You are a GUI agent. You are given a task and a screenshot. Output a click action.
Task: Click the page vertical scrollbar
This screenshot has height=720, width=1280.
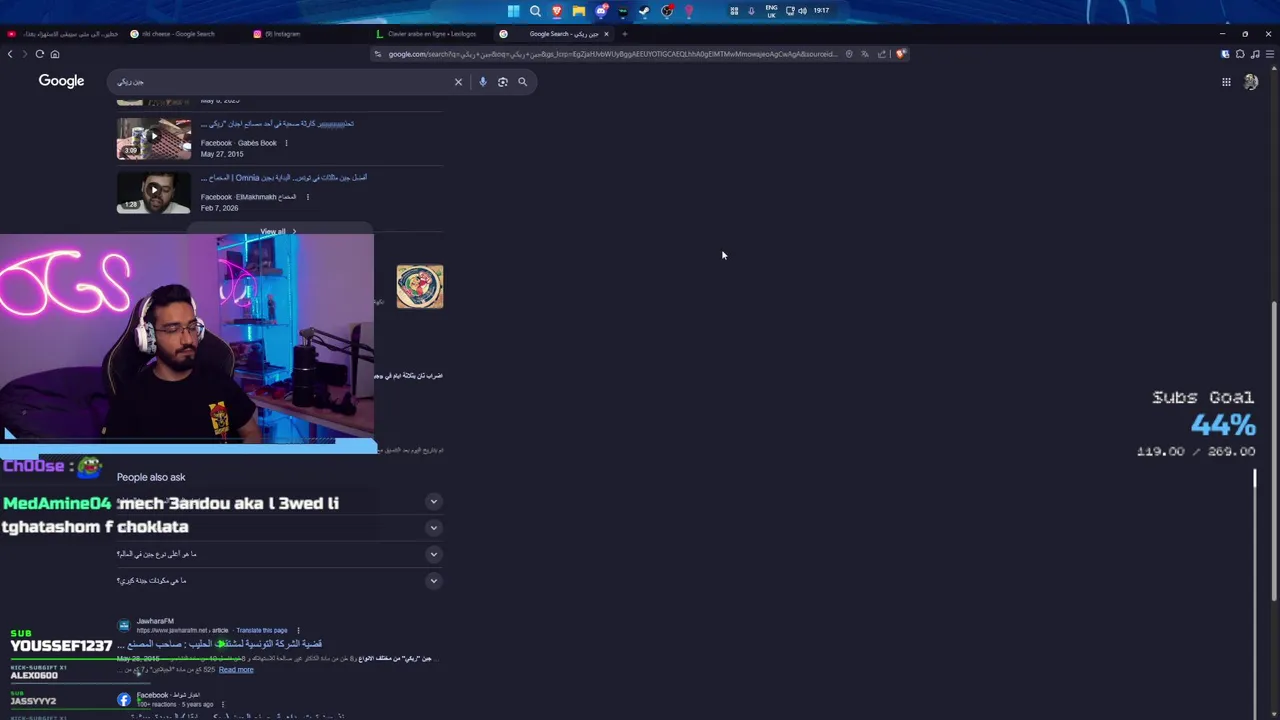tap(1273, 450)
